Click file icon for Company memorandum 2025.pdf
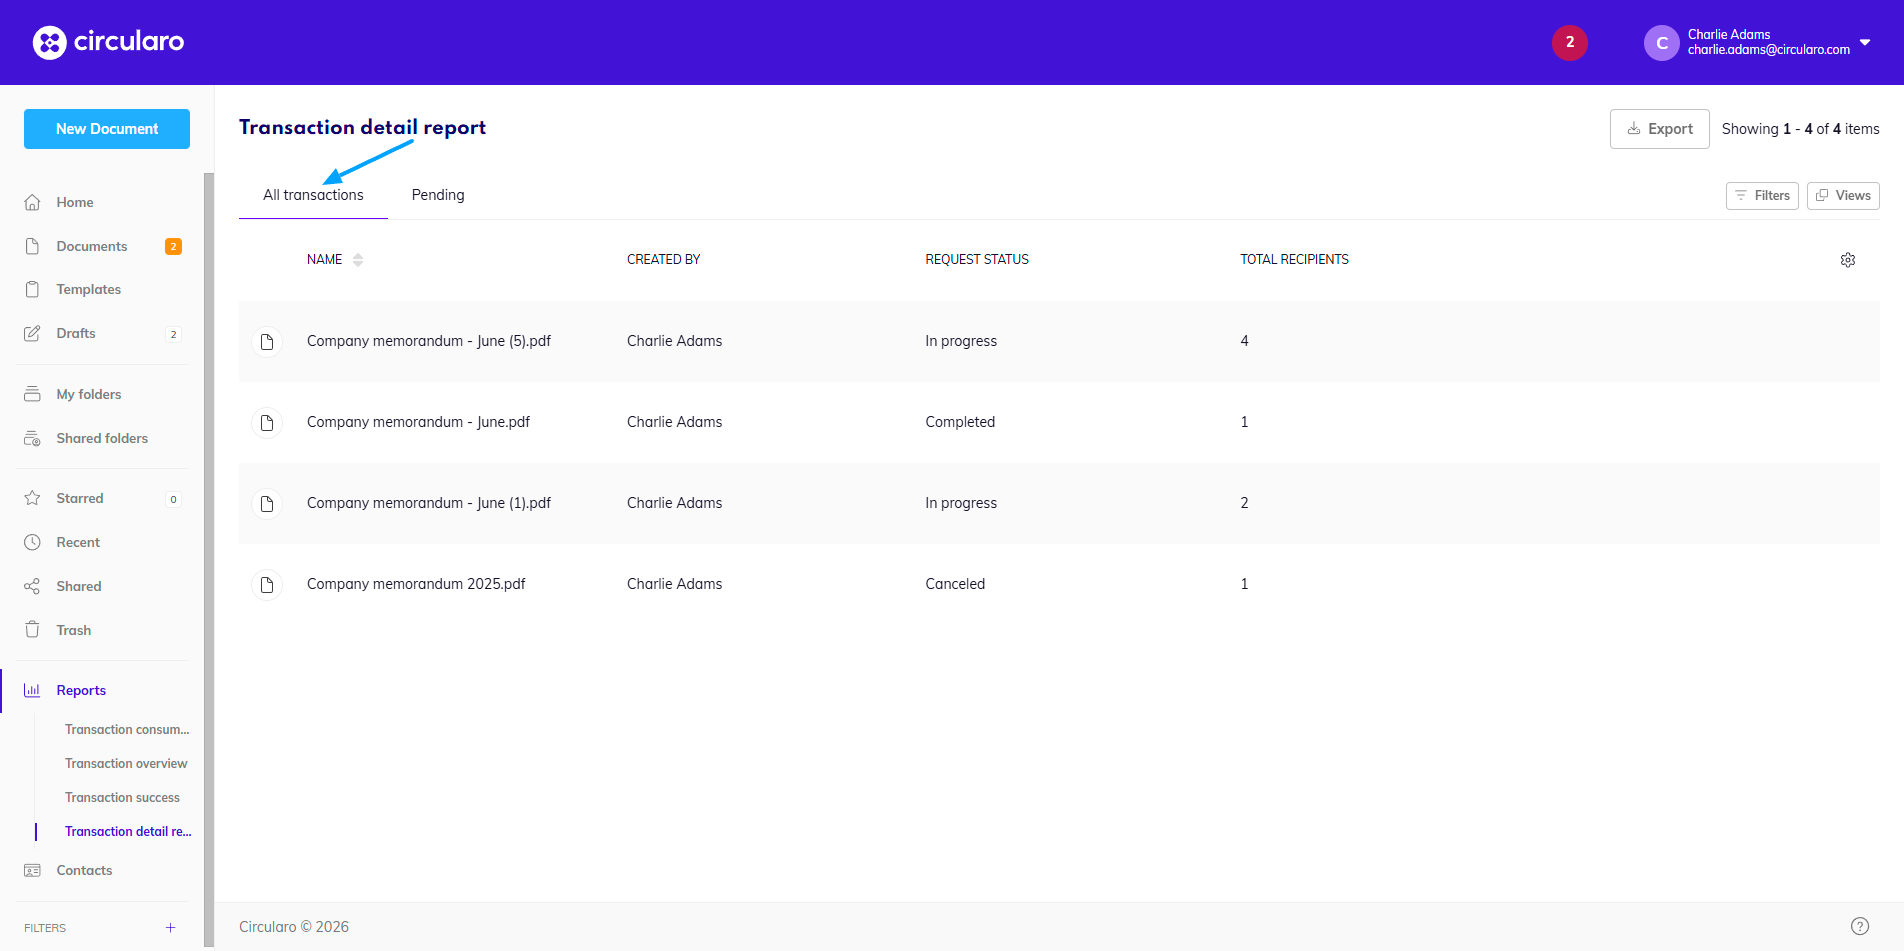 coord(267,585)
